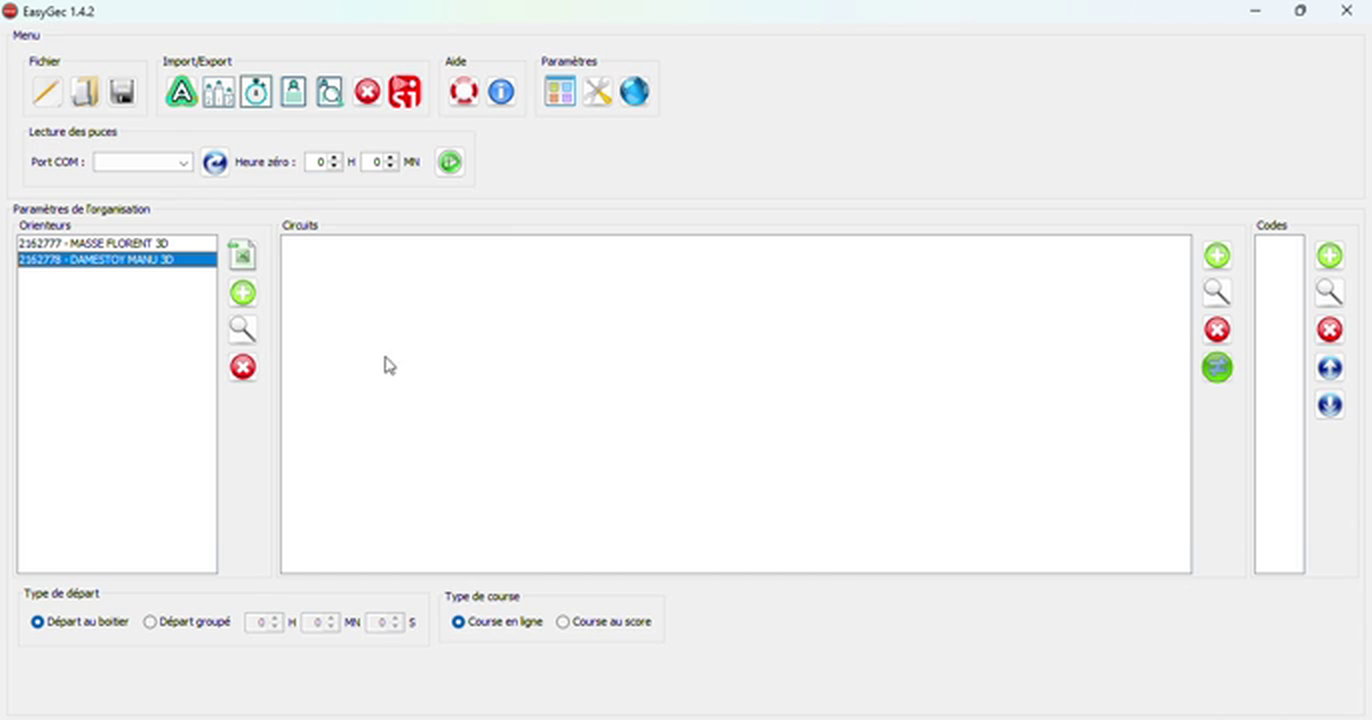Screen dimensions: 1372x720
Task: Click the tools icon in Paramètres
Action: coord(597,91)
